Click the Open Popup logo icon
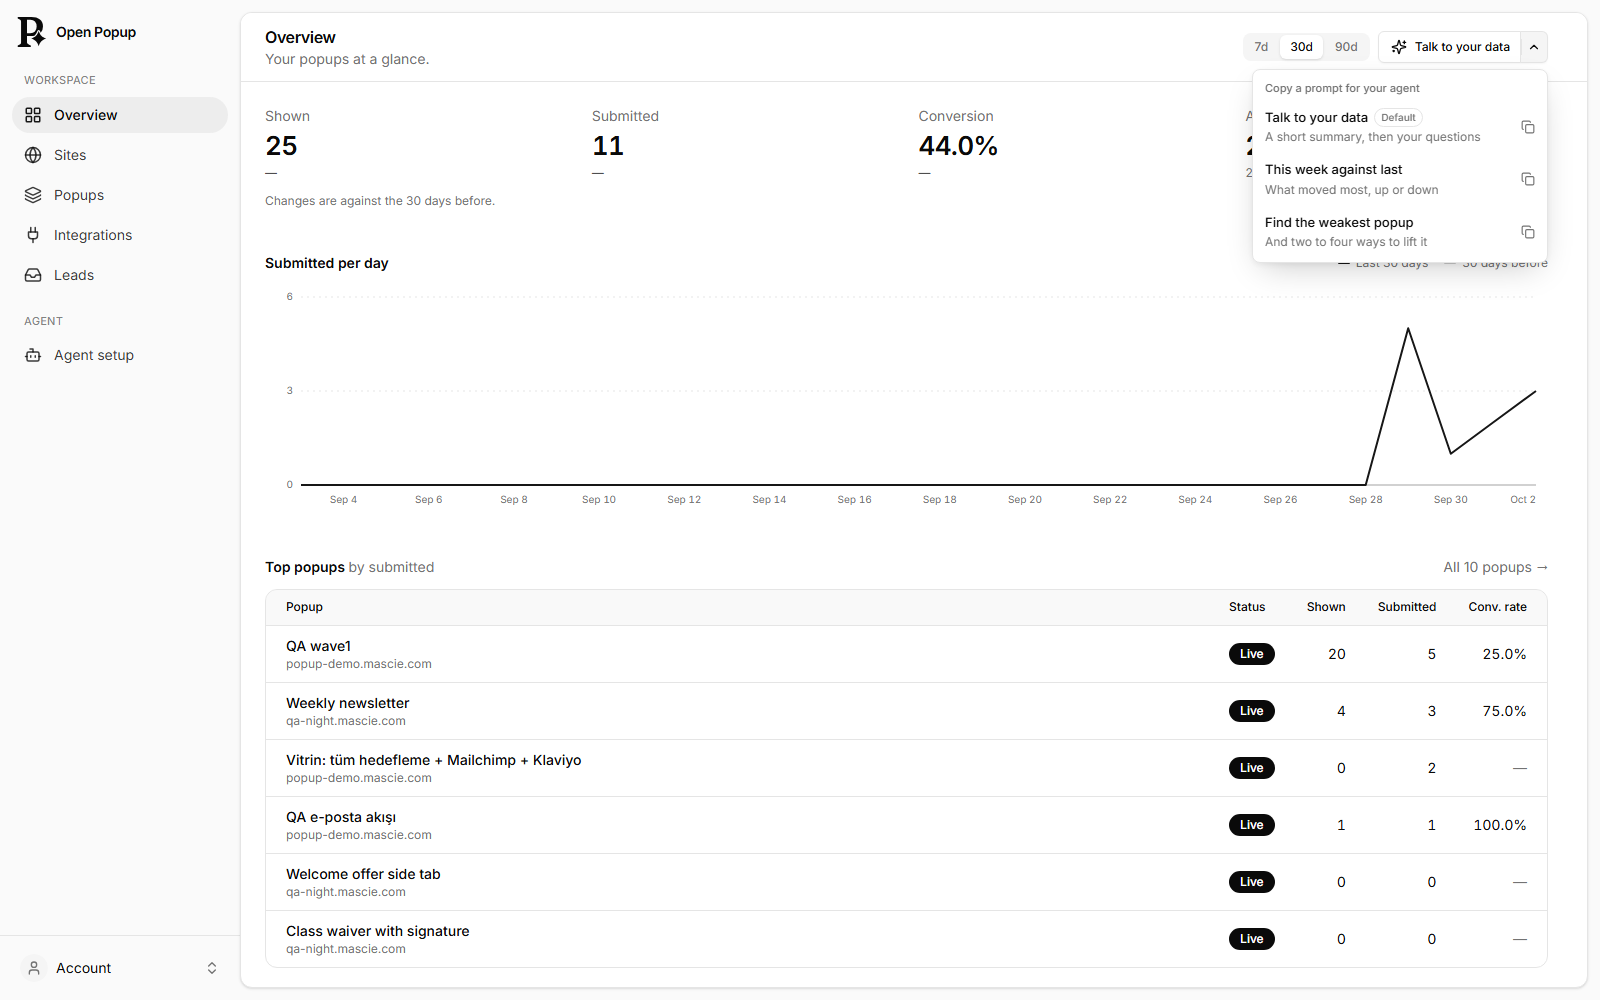Screen dimensions: 1600x1000 (31, 32)
